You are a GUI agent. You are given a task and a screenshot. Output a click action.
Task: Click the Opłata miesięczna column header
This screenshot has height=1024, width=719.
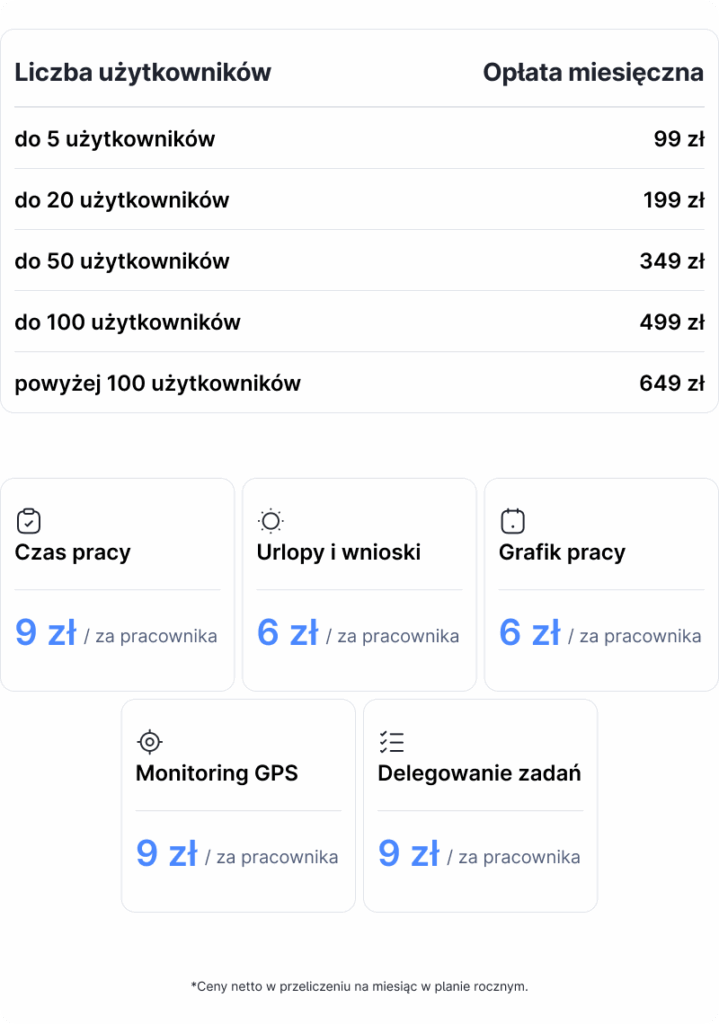click(x=593, y=73)
